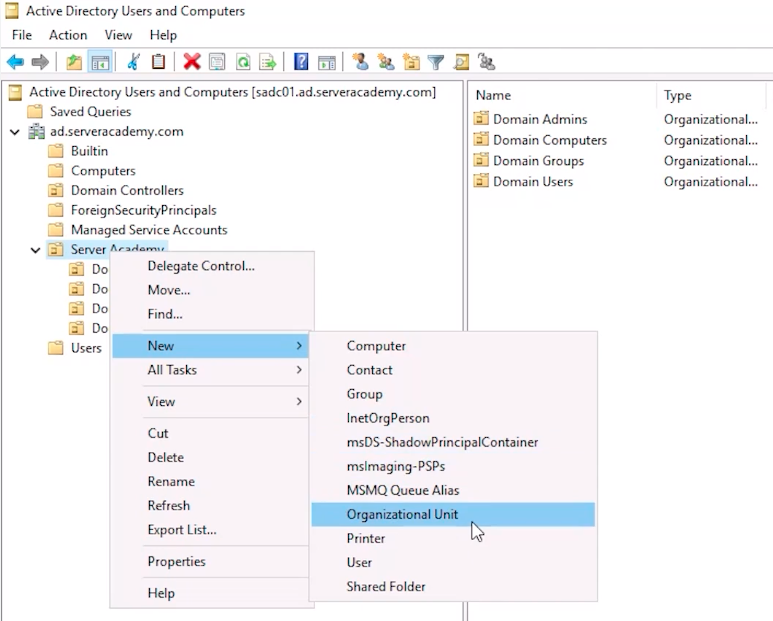
Task: Click the Cut scissors toolbar icon
Action: click(x=133, y=62)
